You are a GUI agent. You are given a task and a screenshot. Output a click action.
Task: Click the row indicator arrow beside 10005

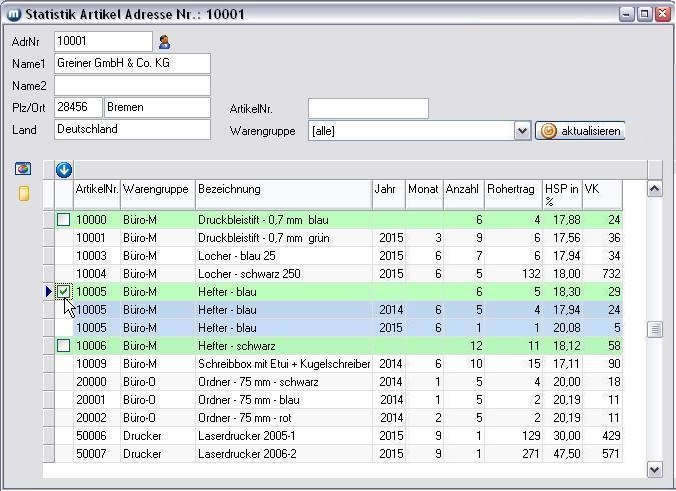click(48, 292)
